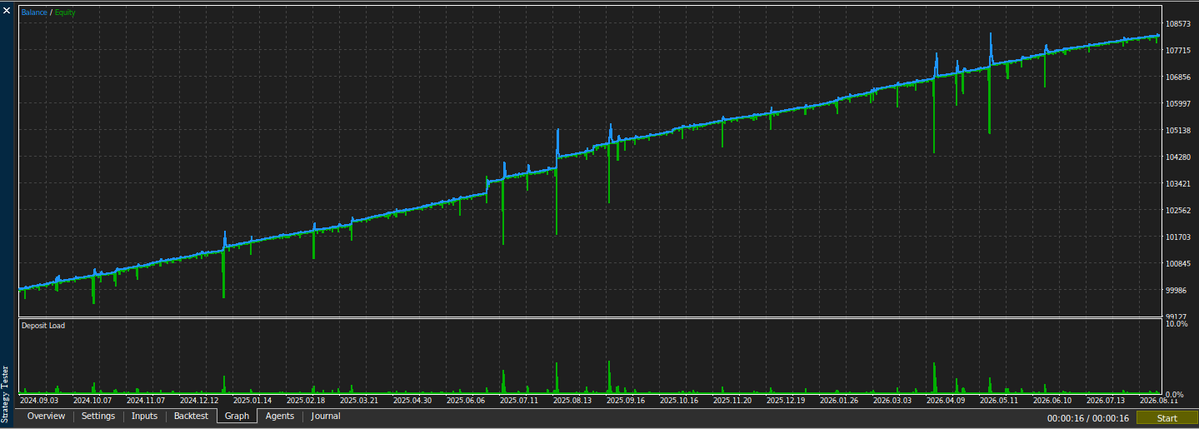Click the 103421 axis value

[x=1178, y=184]
